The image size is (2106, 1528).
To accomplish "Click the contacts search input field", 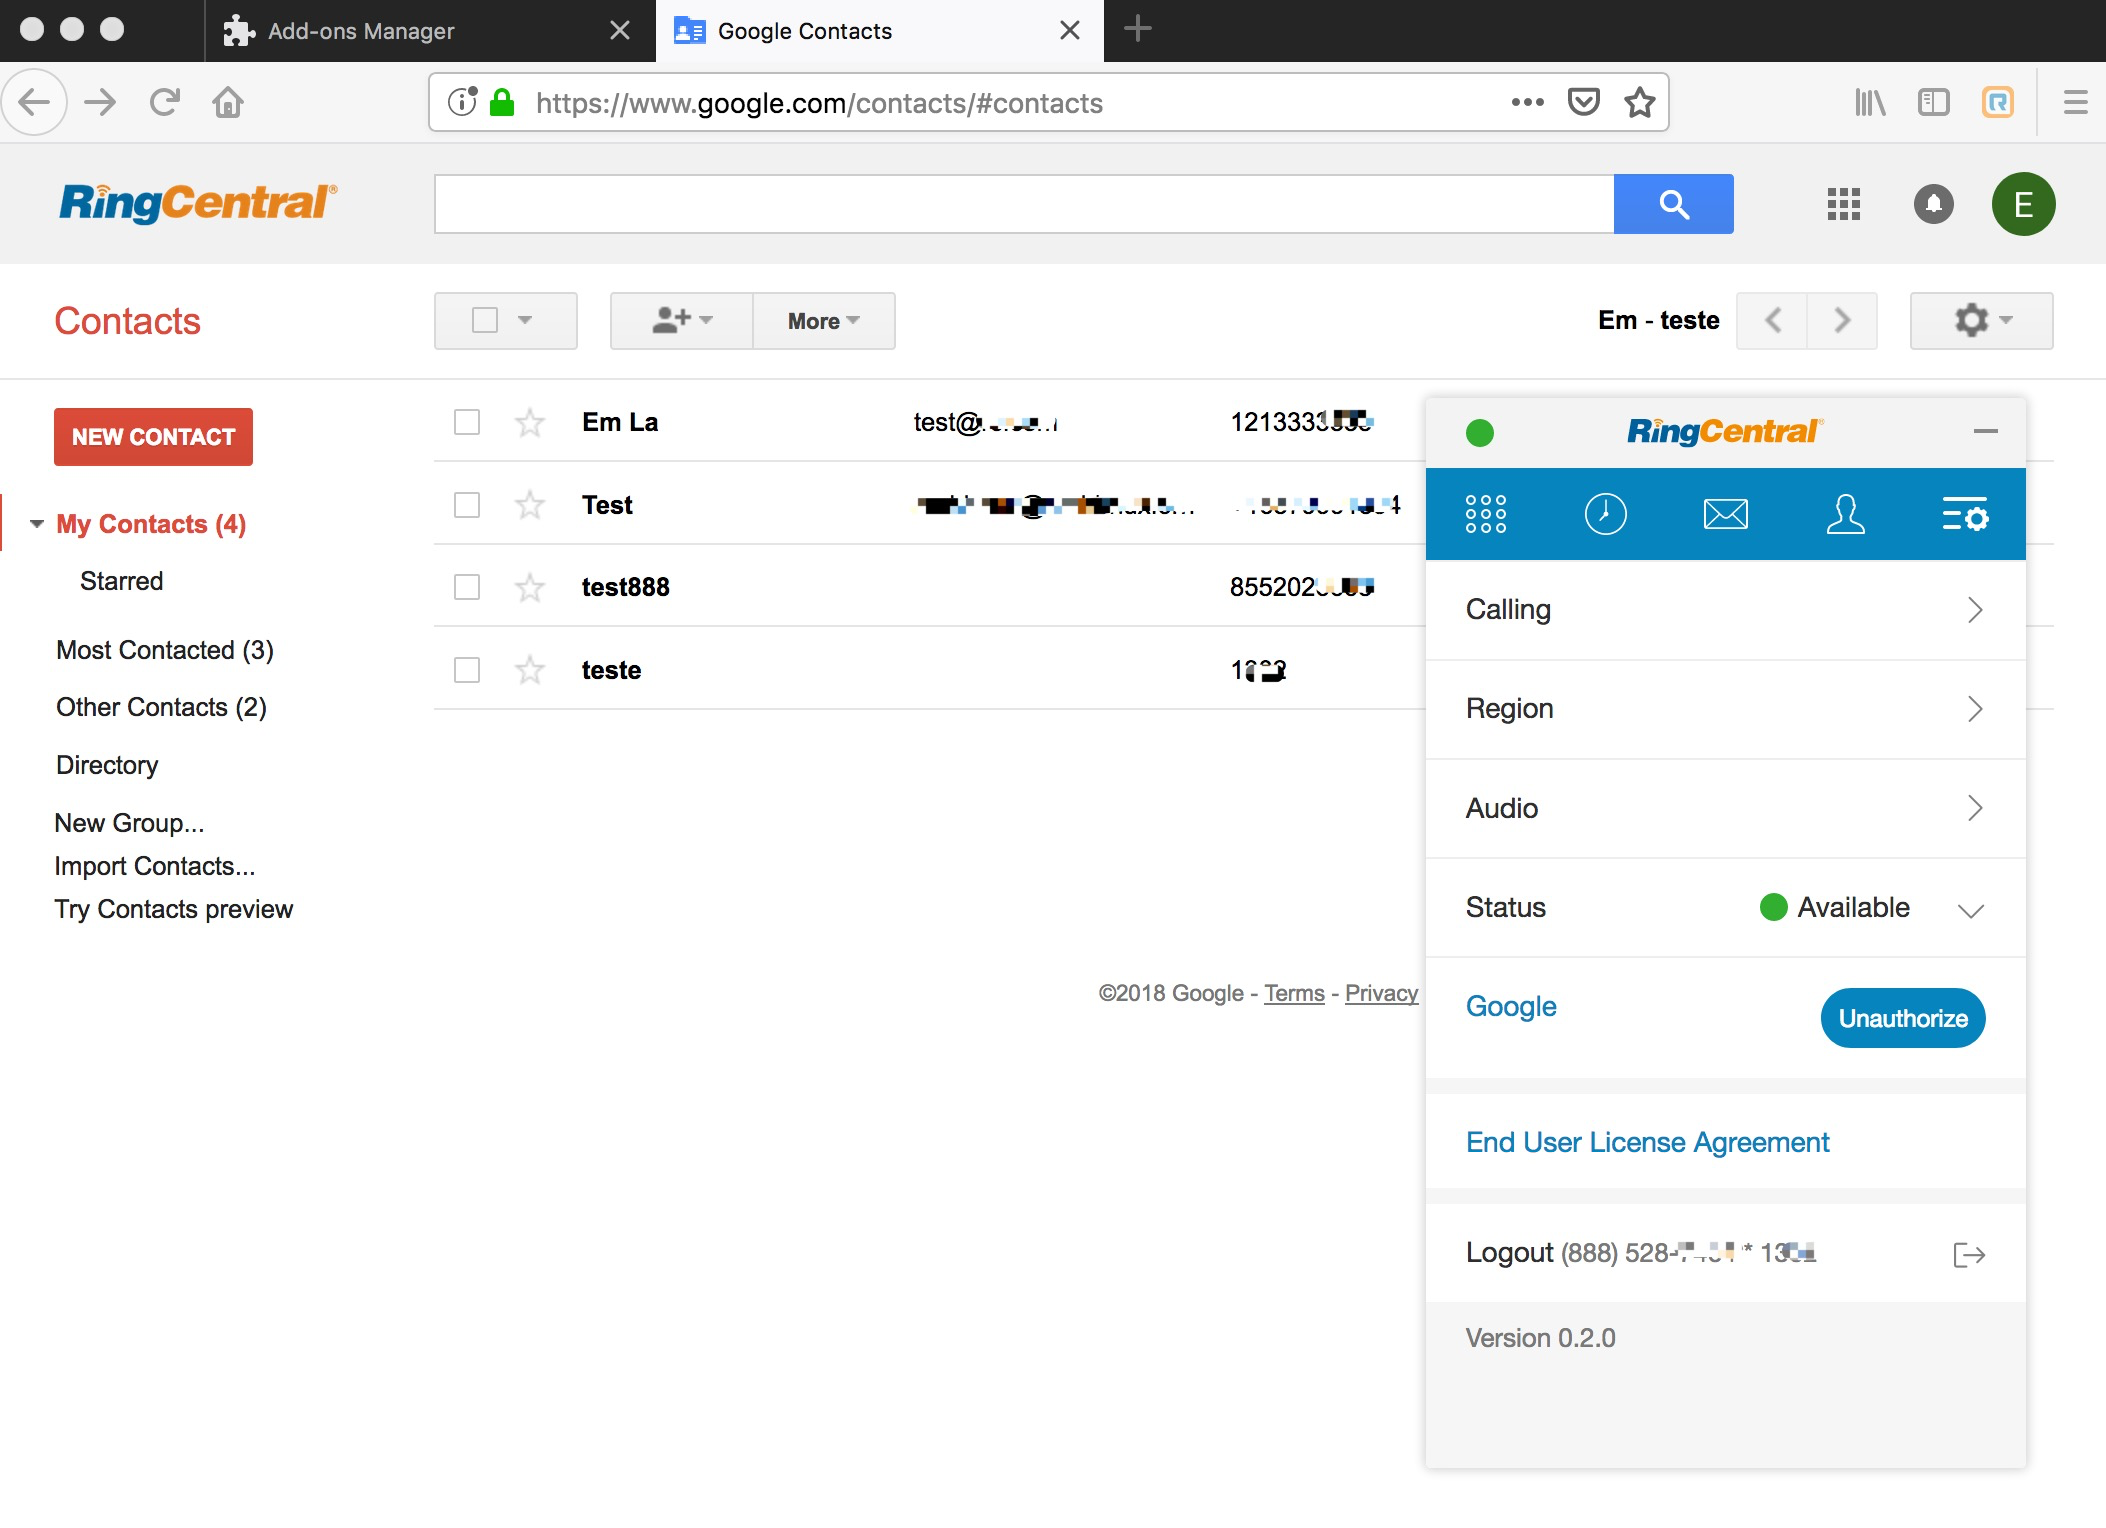I will 1023,204.
